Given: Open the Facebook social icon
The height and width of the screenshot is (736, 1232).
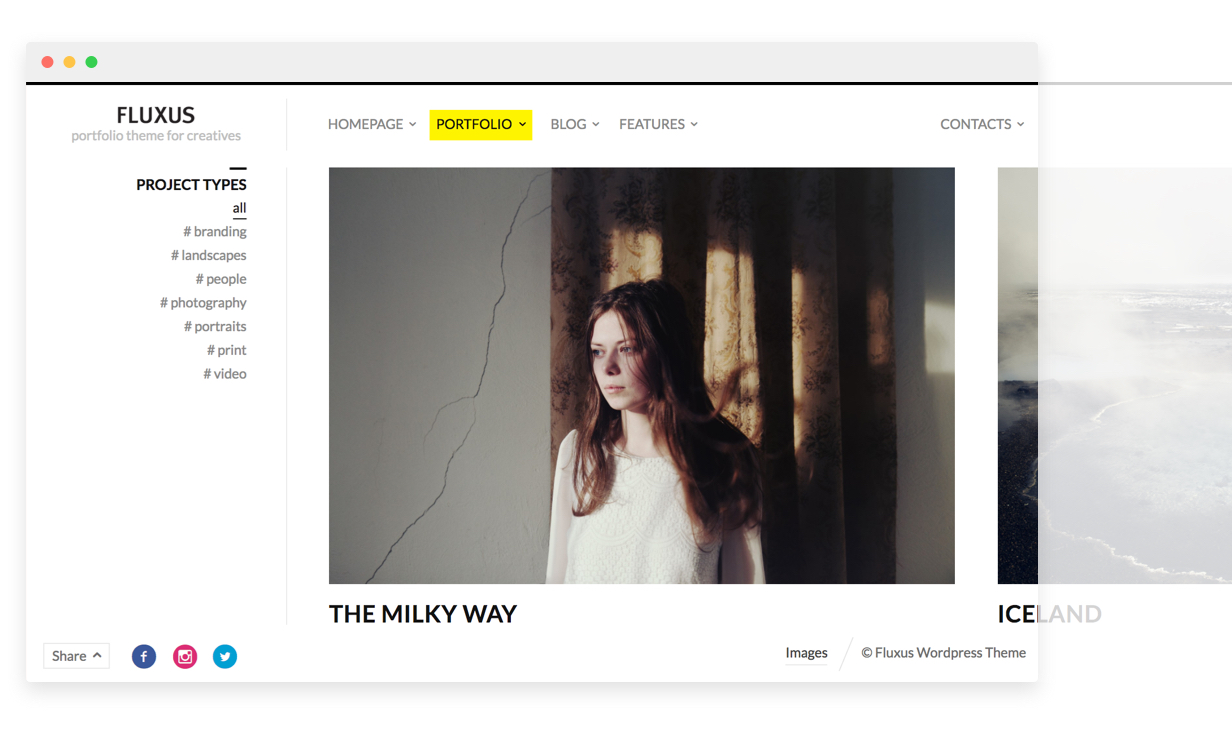Looking at the screenshot, I should click(144, 656).
